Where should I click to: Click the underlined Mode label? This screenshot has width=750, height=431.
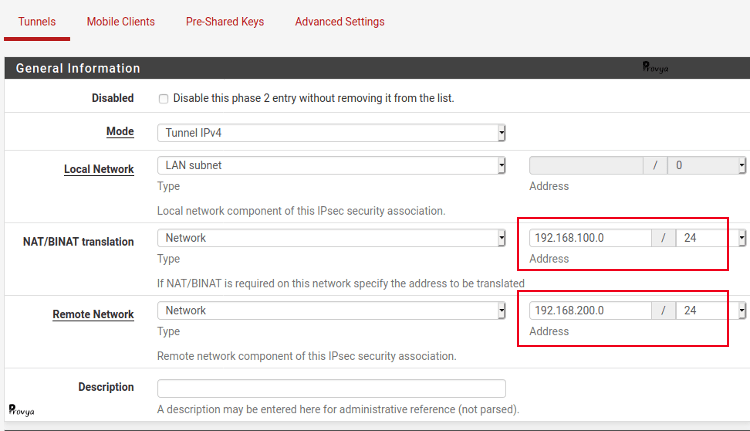[x=120, y=132]
